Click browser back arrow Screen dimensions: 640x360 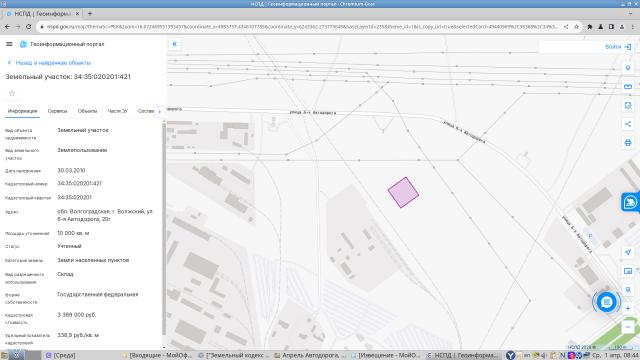coord(7,27)
